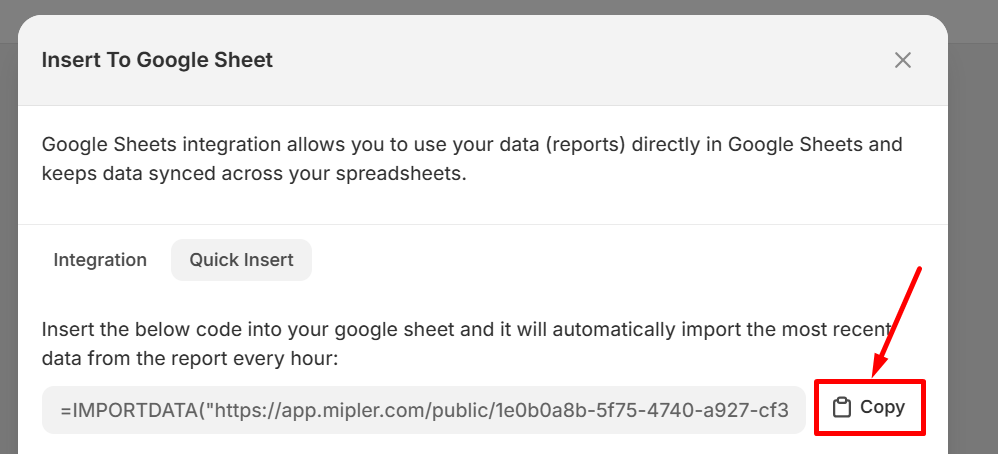Close the Insert To Google Sheet dialog

[x=903, y=60]
